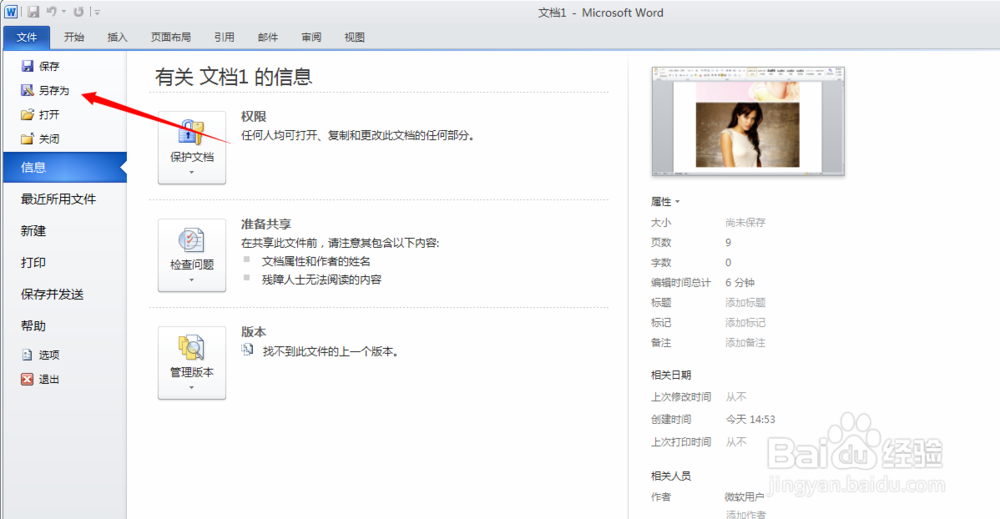Click the 准备共享 heading text
This screenshot has height=519, width=1000.
266,224
